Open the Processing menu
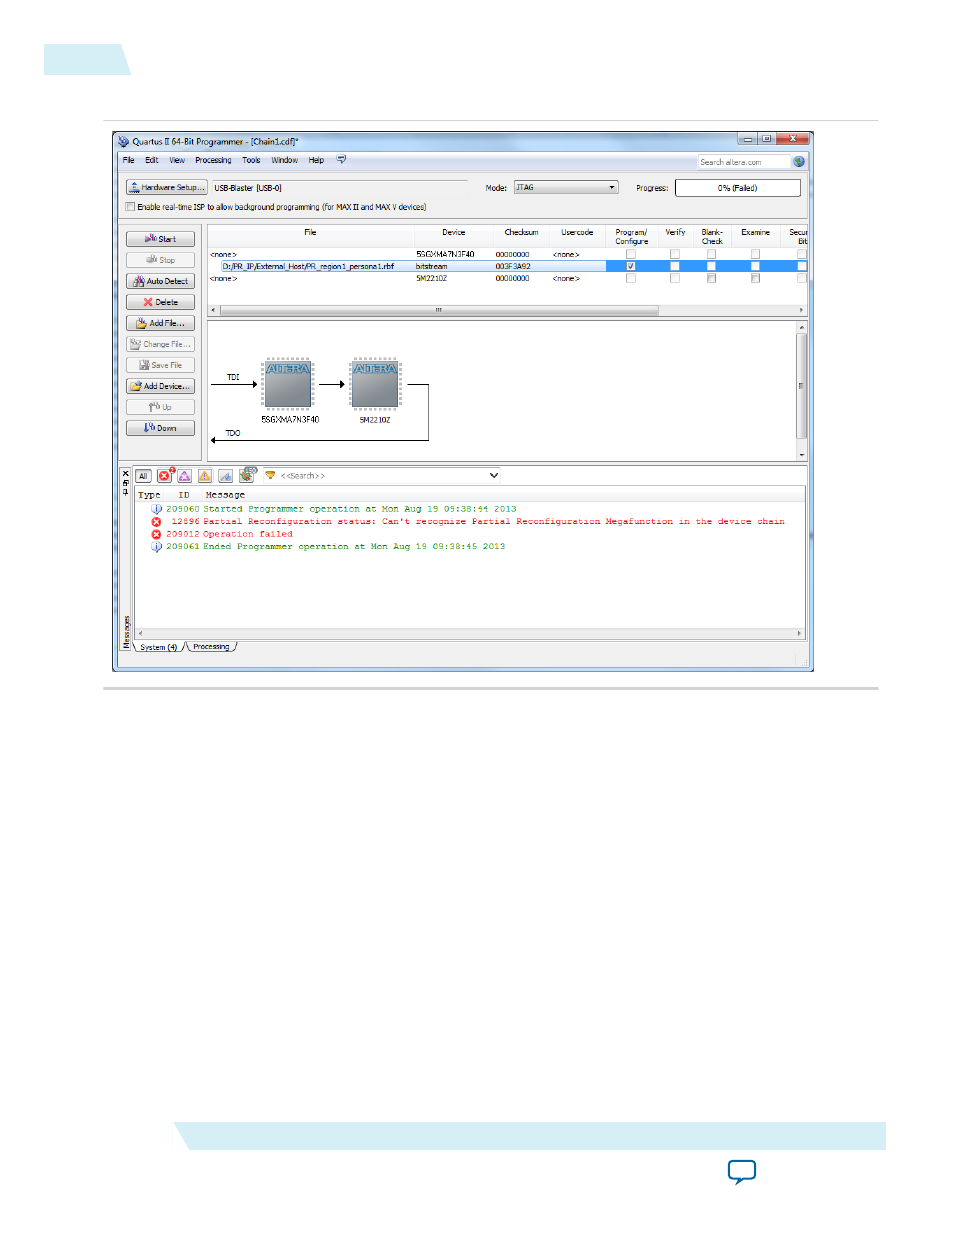Viewport: 954px width, 1235px height. pos(213,160)
